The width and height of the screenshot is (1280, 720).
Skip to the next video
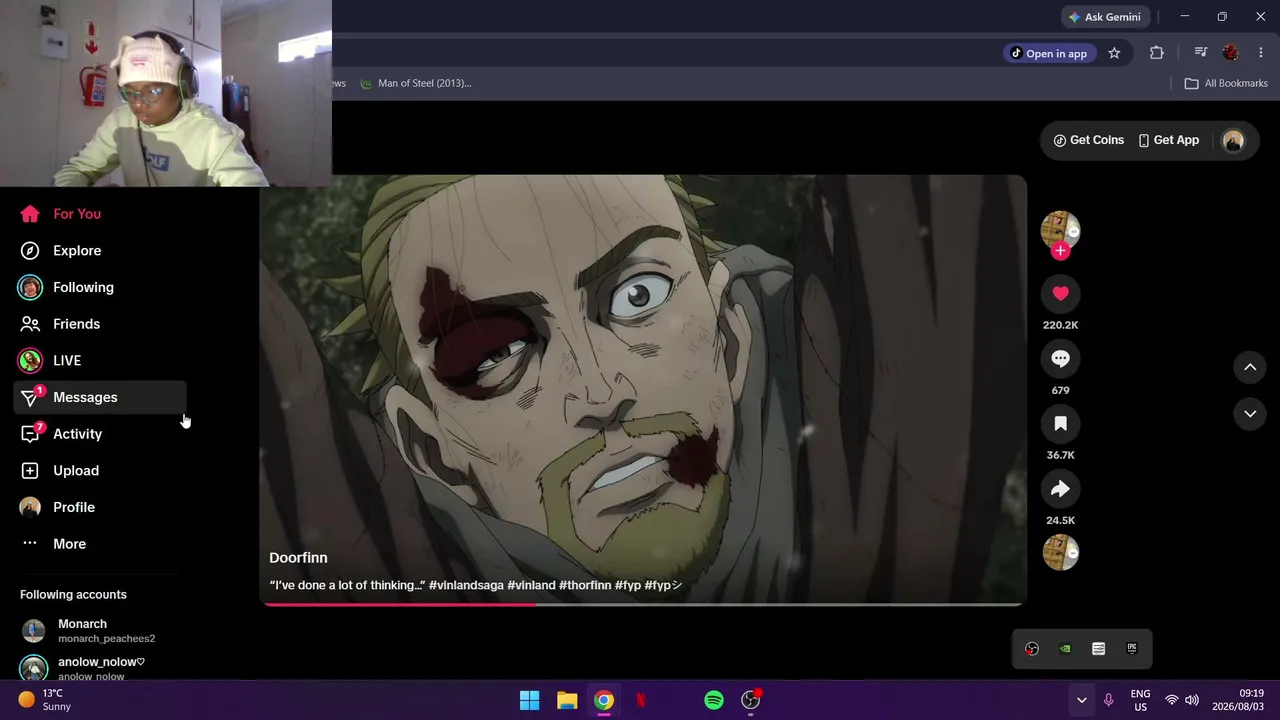click(x=1250, y=414)
